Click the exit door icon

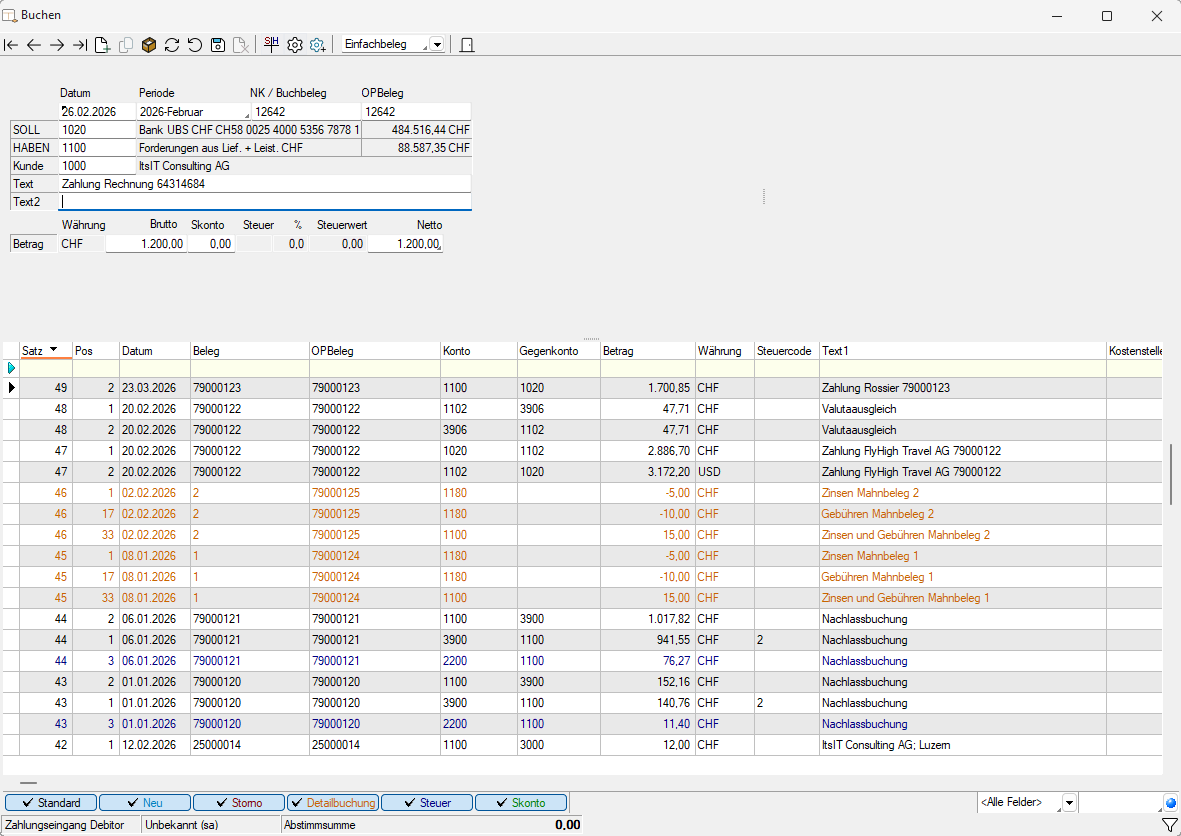point(466,45)
